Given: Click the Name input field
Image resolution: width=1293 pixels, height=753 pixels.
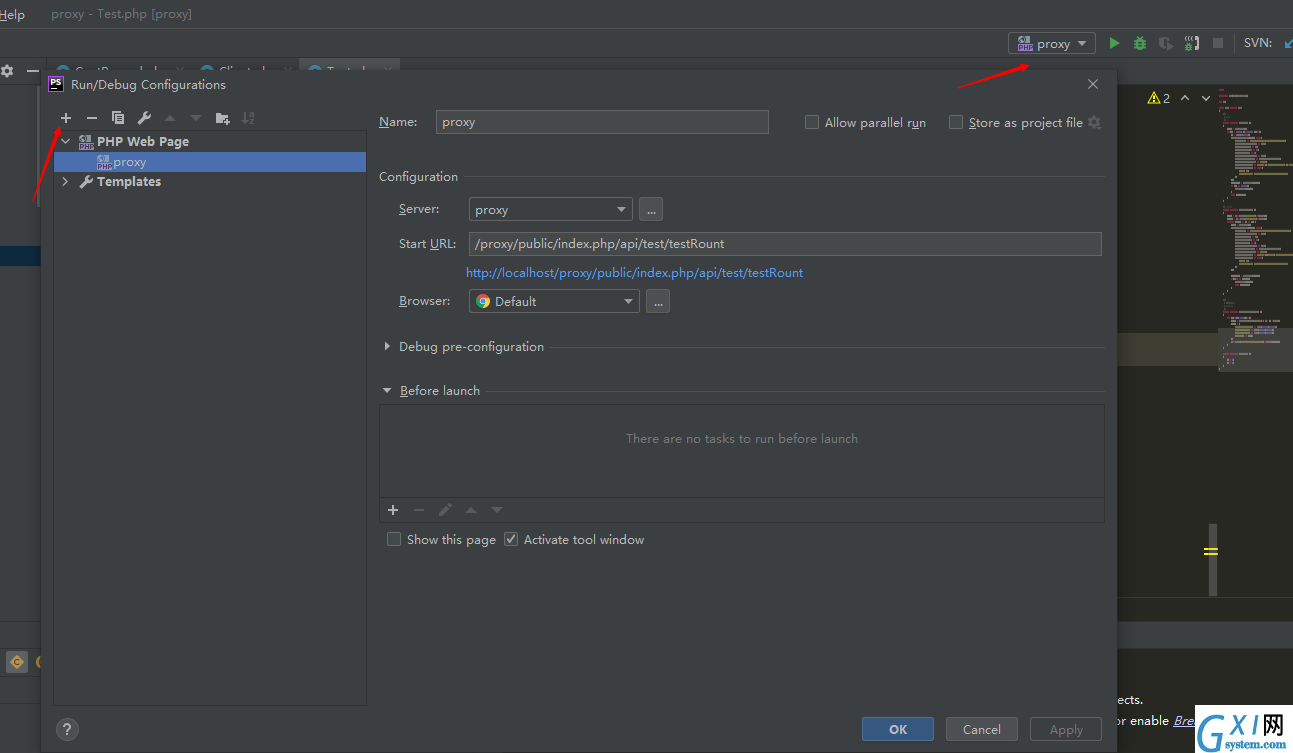Looking at the screenshot, I should coord(602,122).
